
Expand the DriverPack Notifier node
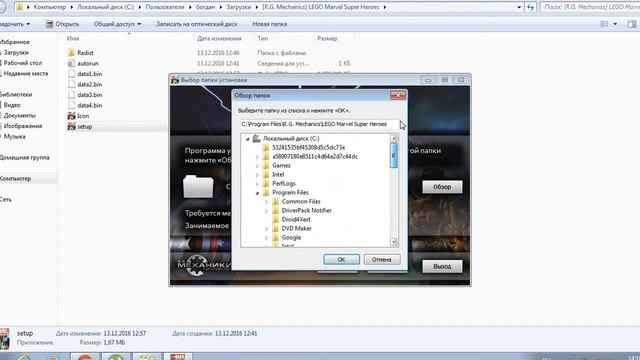[x=267, y=211]
